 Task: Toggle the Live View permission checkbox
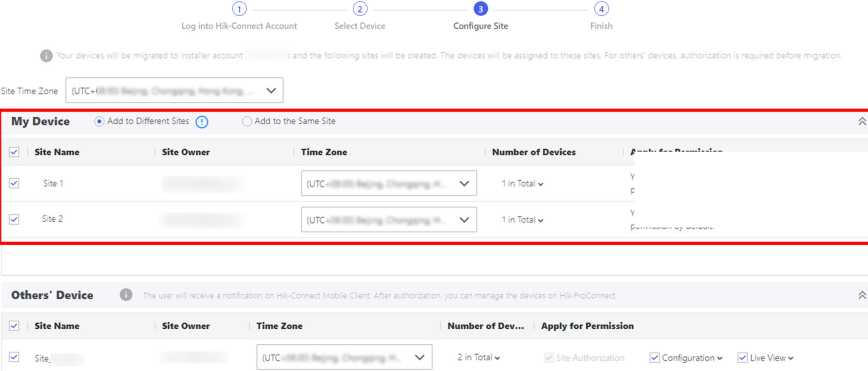click(743, 358)
